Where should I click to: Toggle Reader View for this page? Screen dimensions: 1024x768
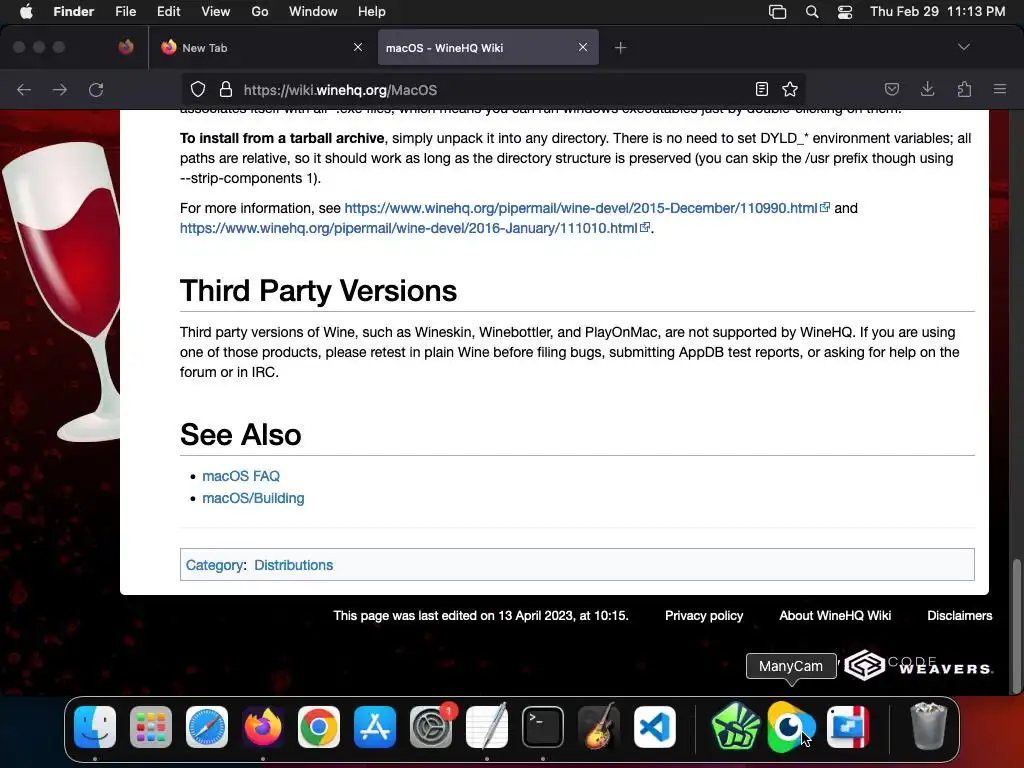click(x=761, y=89)
